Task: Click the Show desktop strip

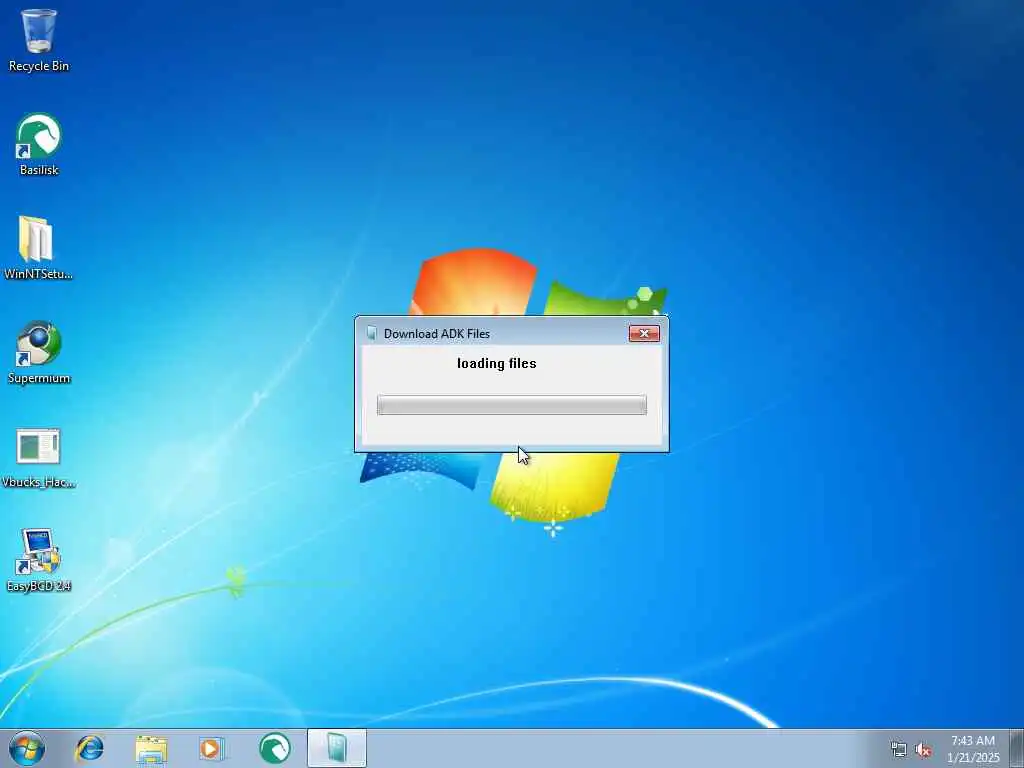Action: click(x=1016, y=748)
